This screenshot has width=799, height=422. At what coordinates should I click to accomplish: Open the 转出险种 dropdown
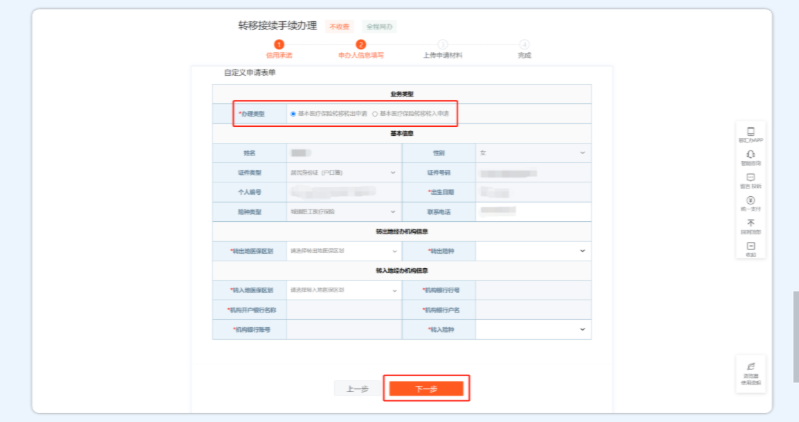coord(534,251)
